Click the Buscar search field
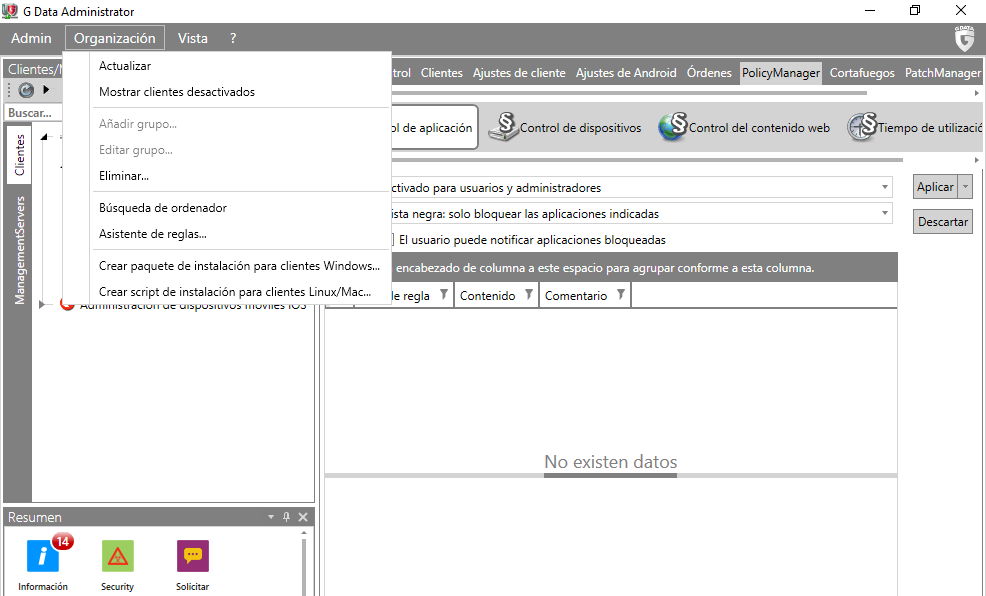This screenshot has width=986, height=596. pyautogui.click(x=30, y=113)
